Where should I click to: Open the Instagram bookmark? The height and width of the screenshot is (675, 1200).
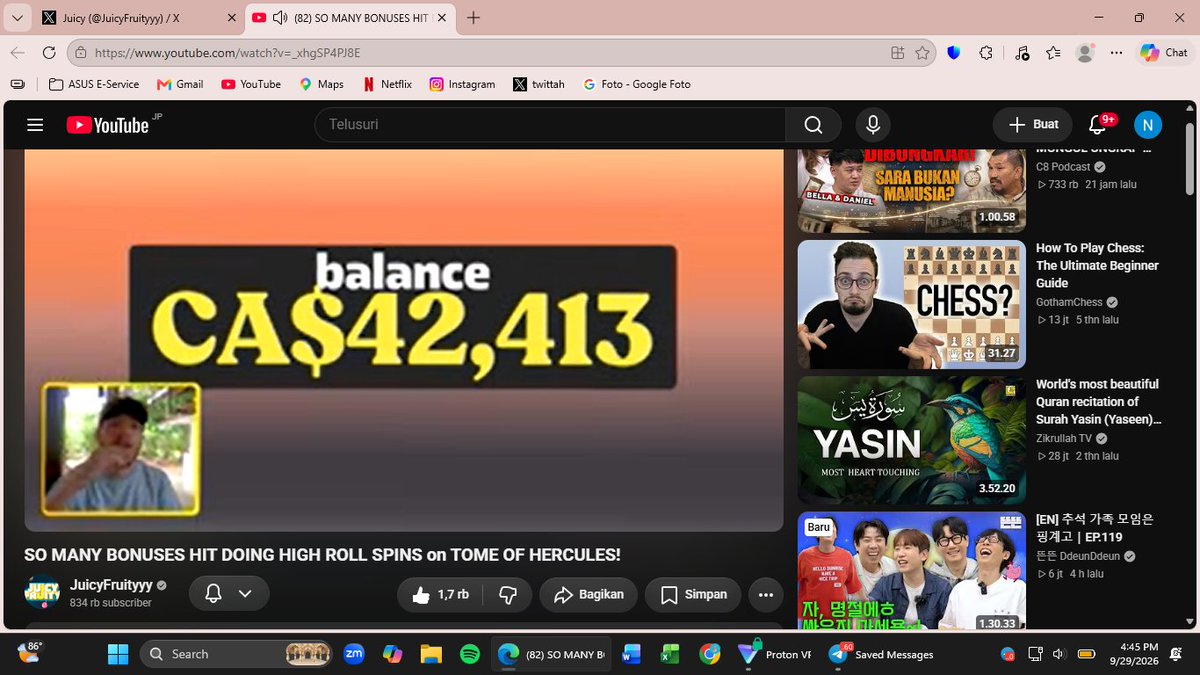[462, 84]
